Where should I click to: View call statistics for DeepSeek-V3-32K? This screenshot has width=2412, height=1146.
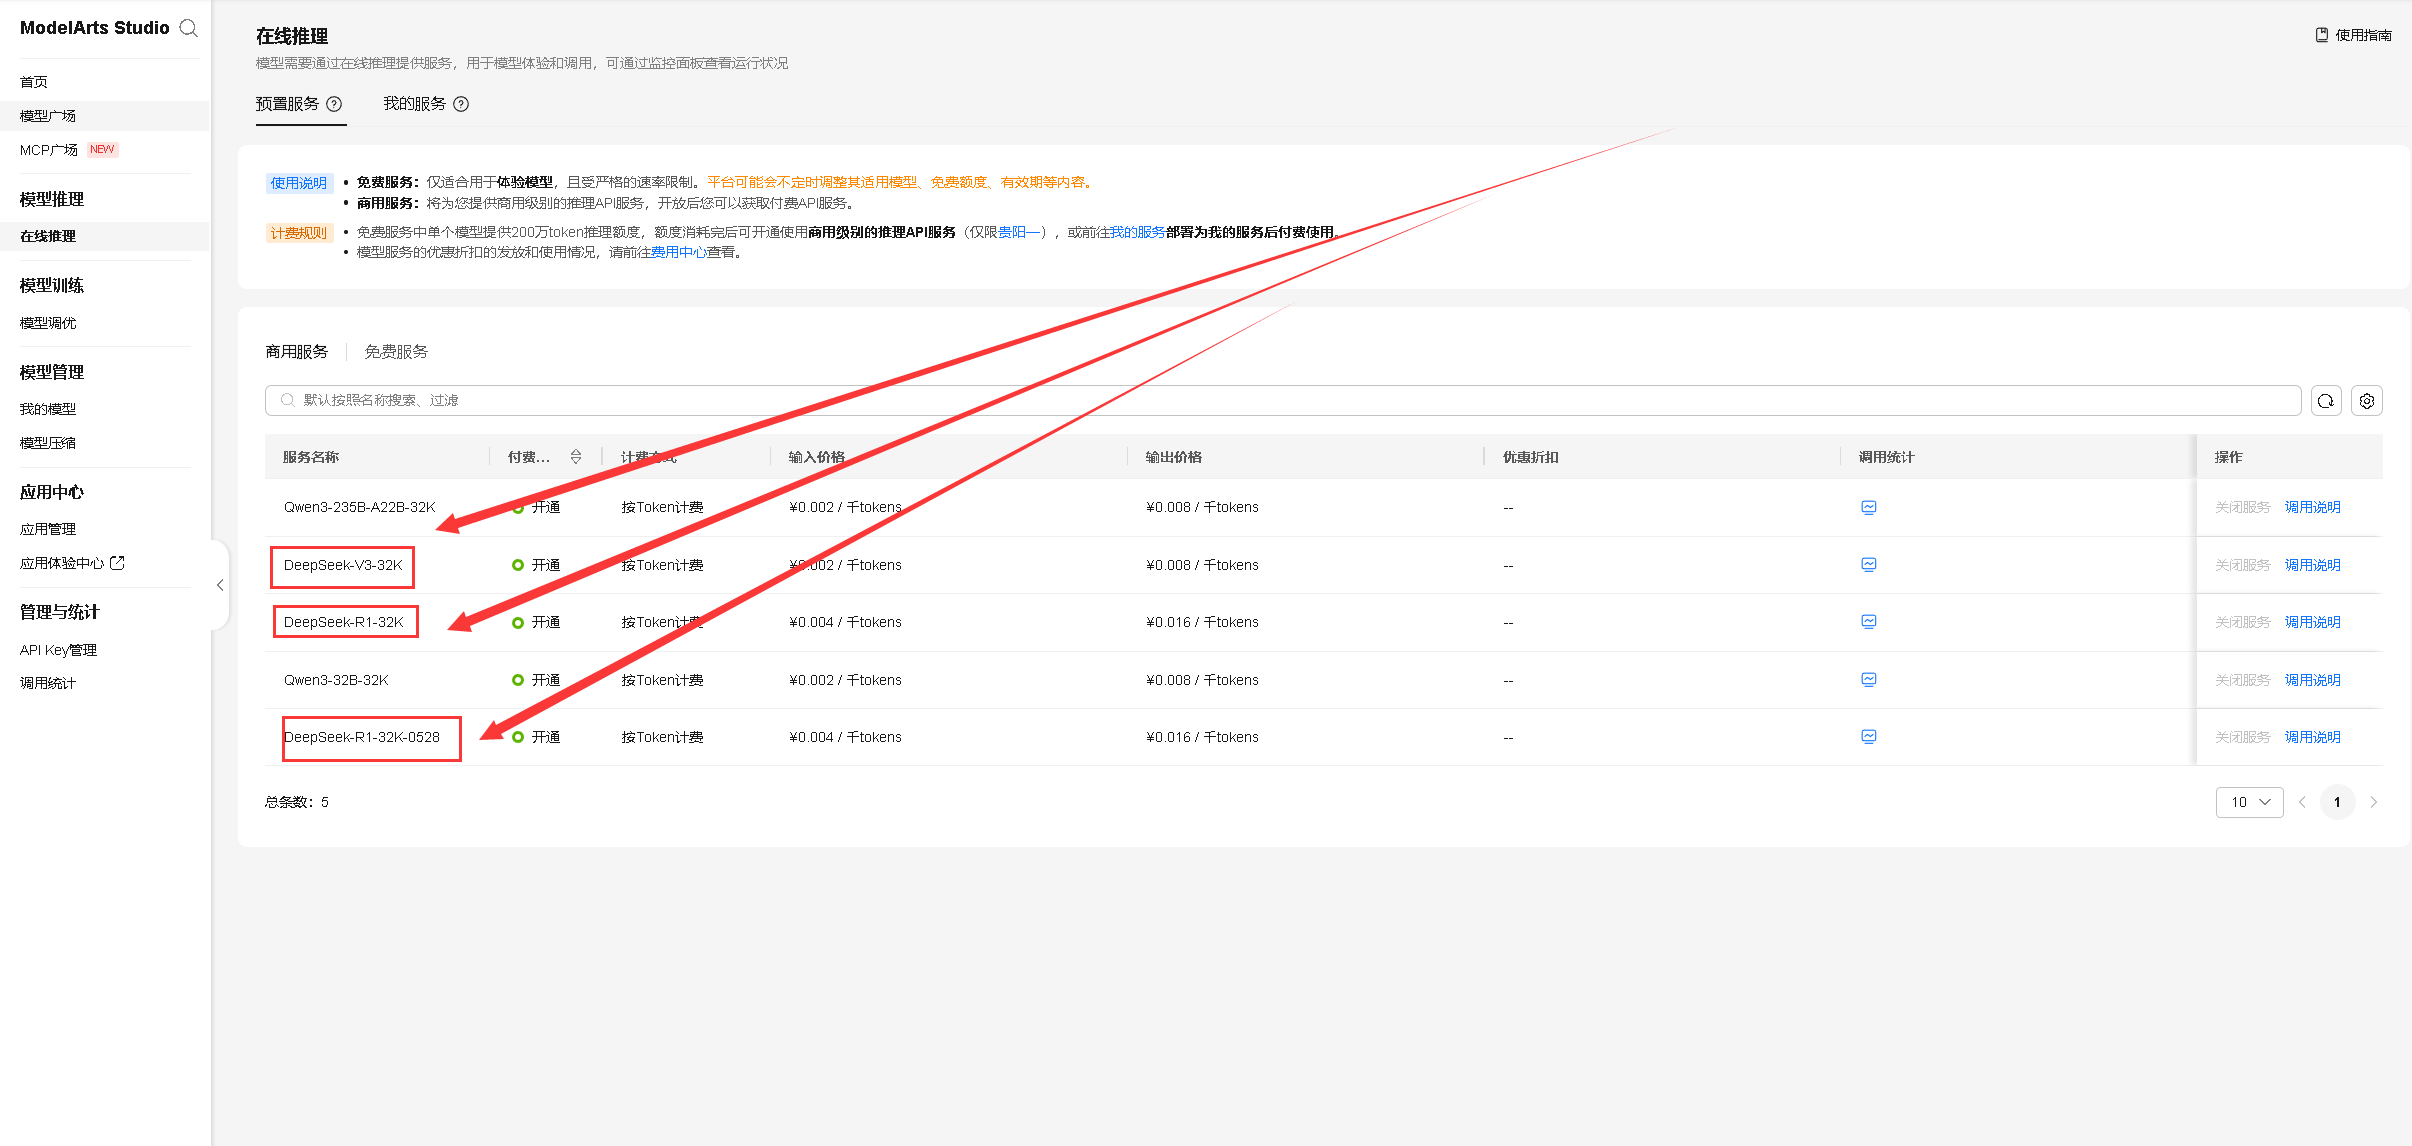(1869, 565)
